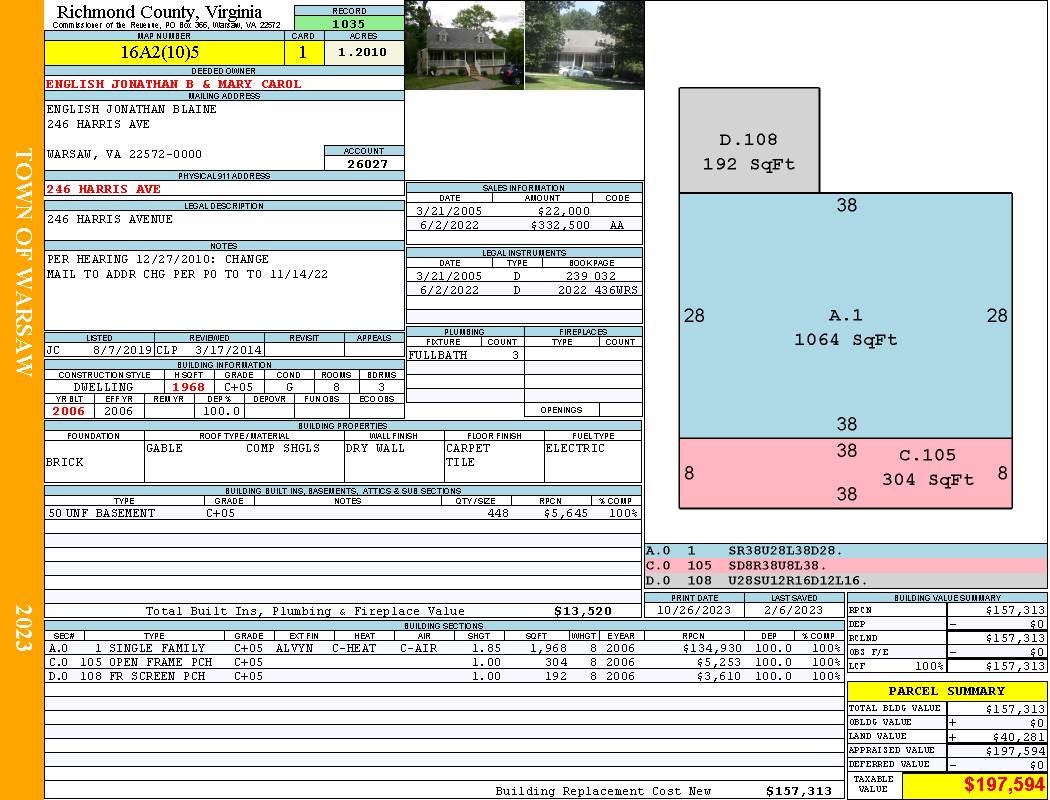Select sketch code U28SU12R16D12L16

[x=798, y=580]
